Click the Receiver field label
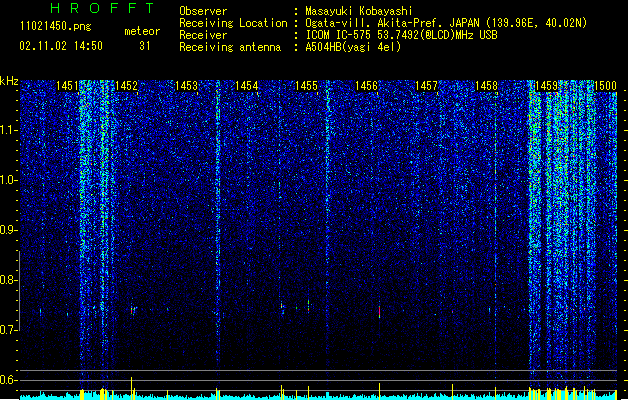Screen dimensions: 629x400 pyautogui.click(x=203, y=35)
